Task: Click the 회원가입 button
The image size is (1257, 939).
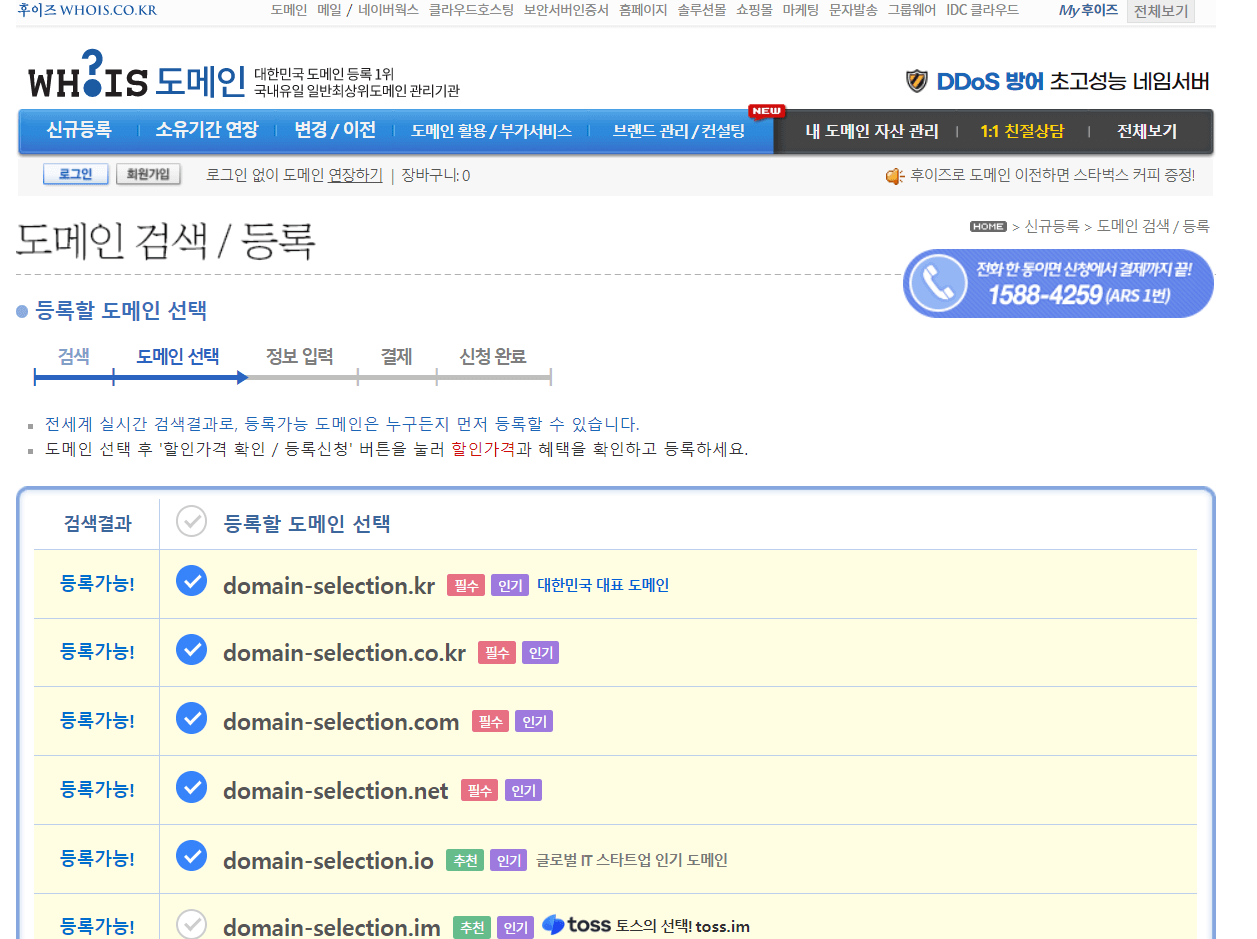Action: (x=148, y=174)
